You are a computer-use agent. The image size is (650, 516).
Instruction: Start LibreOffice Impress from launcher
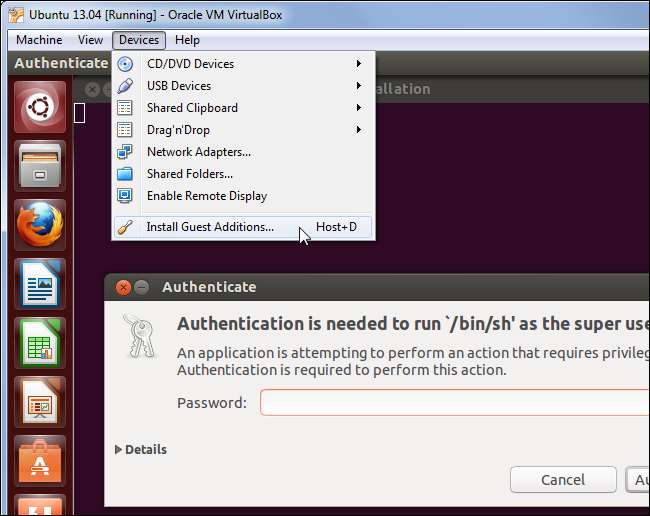40,401
